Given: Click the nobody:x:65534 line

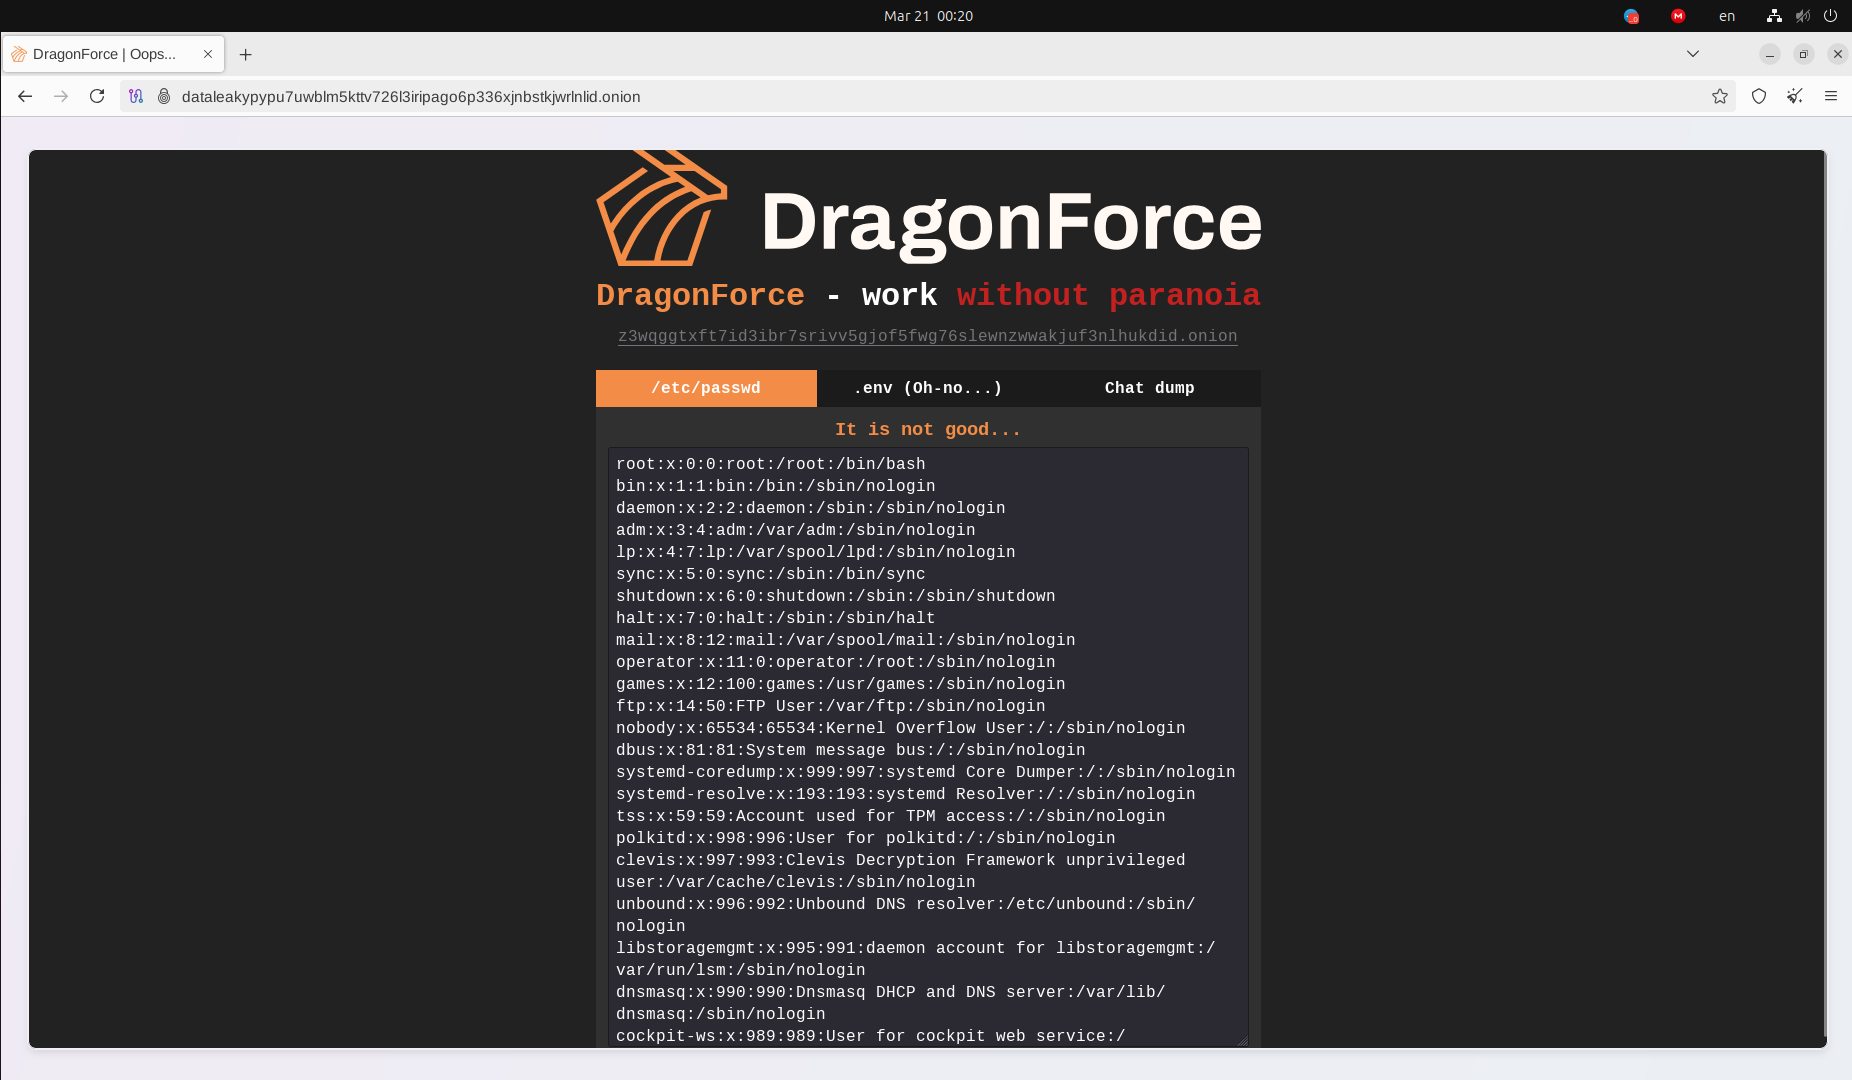Looking at the screenshot, I should (x=901, y=728).
